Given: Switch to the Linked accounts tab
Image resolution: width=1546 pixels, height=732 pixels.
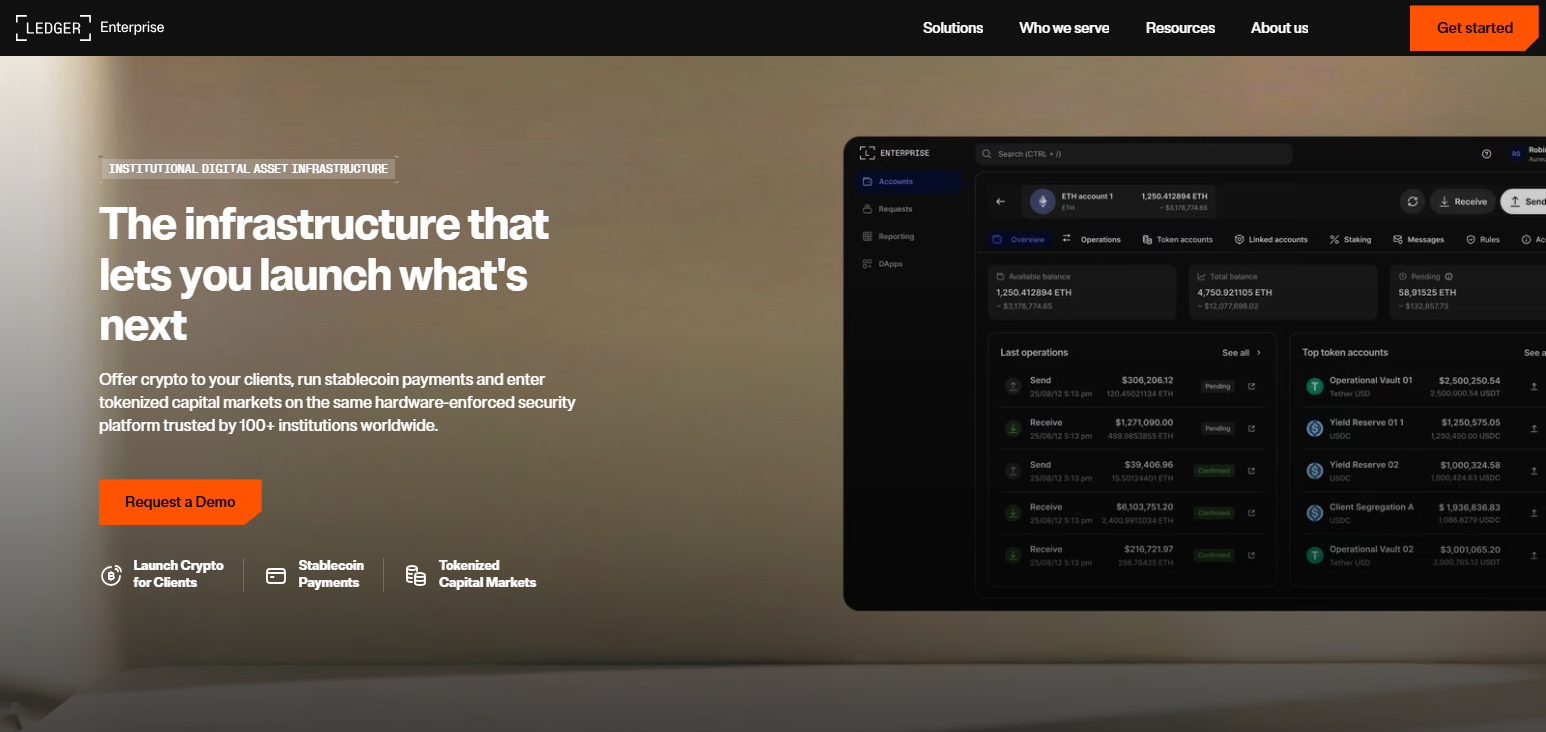Looking at the screenshot, I should (x=1271, y=240).
